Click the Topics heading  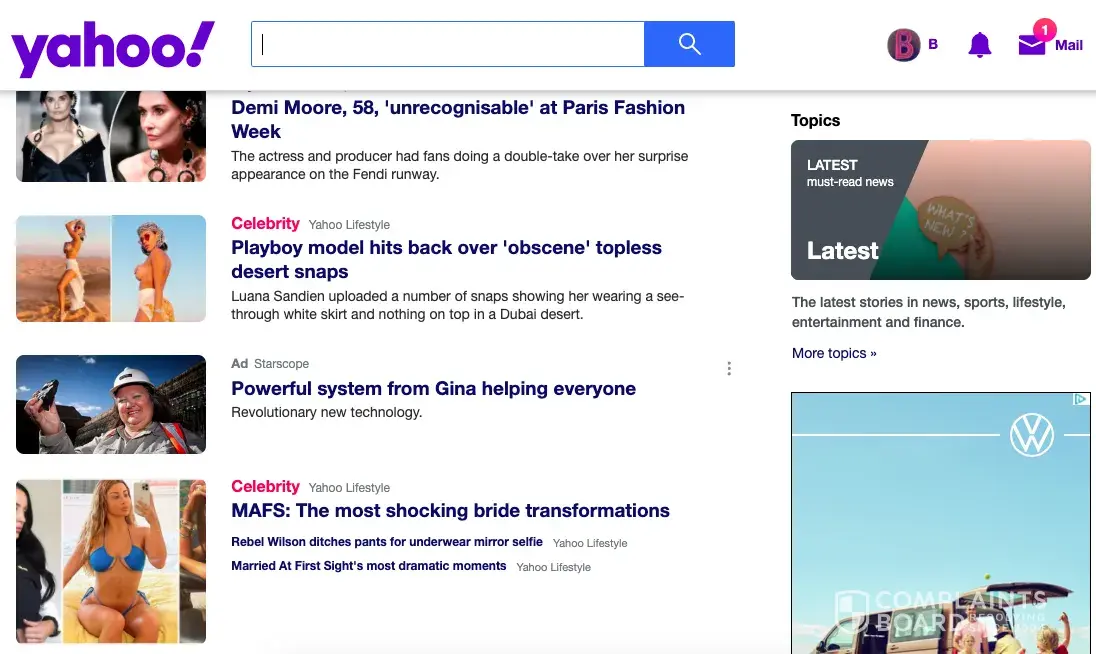pyautogui.click(x=815, y=120)
